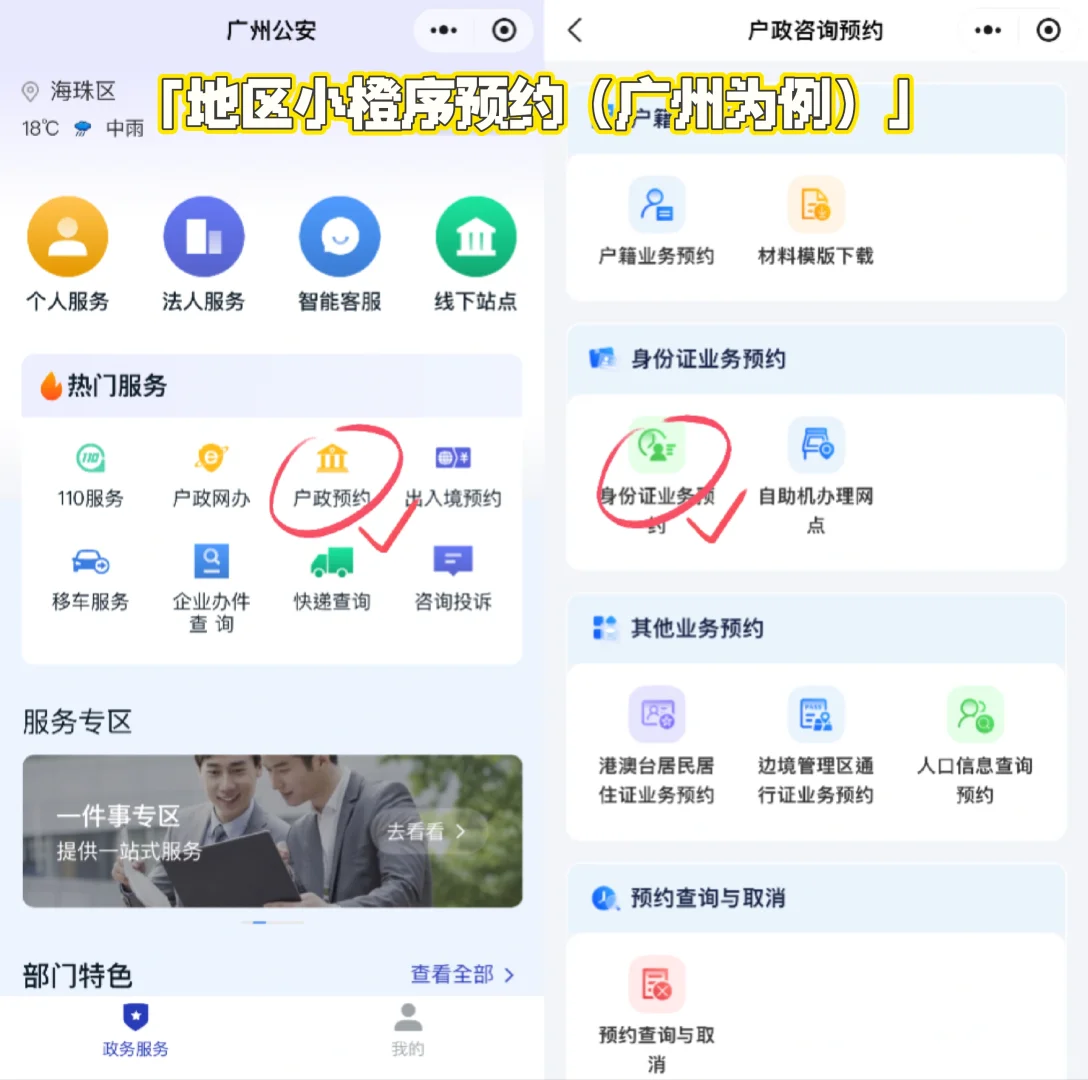Tap the 其他业务预约 section header
The height and width of the screenshot is (1080, 1088).
(x=816, y=628)
